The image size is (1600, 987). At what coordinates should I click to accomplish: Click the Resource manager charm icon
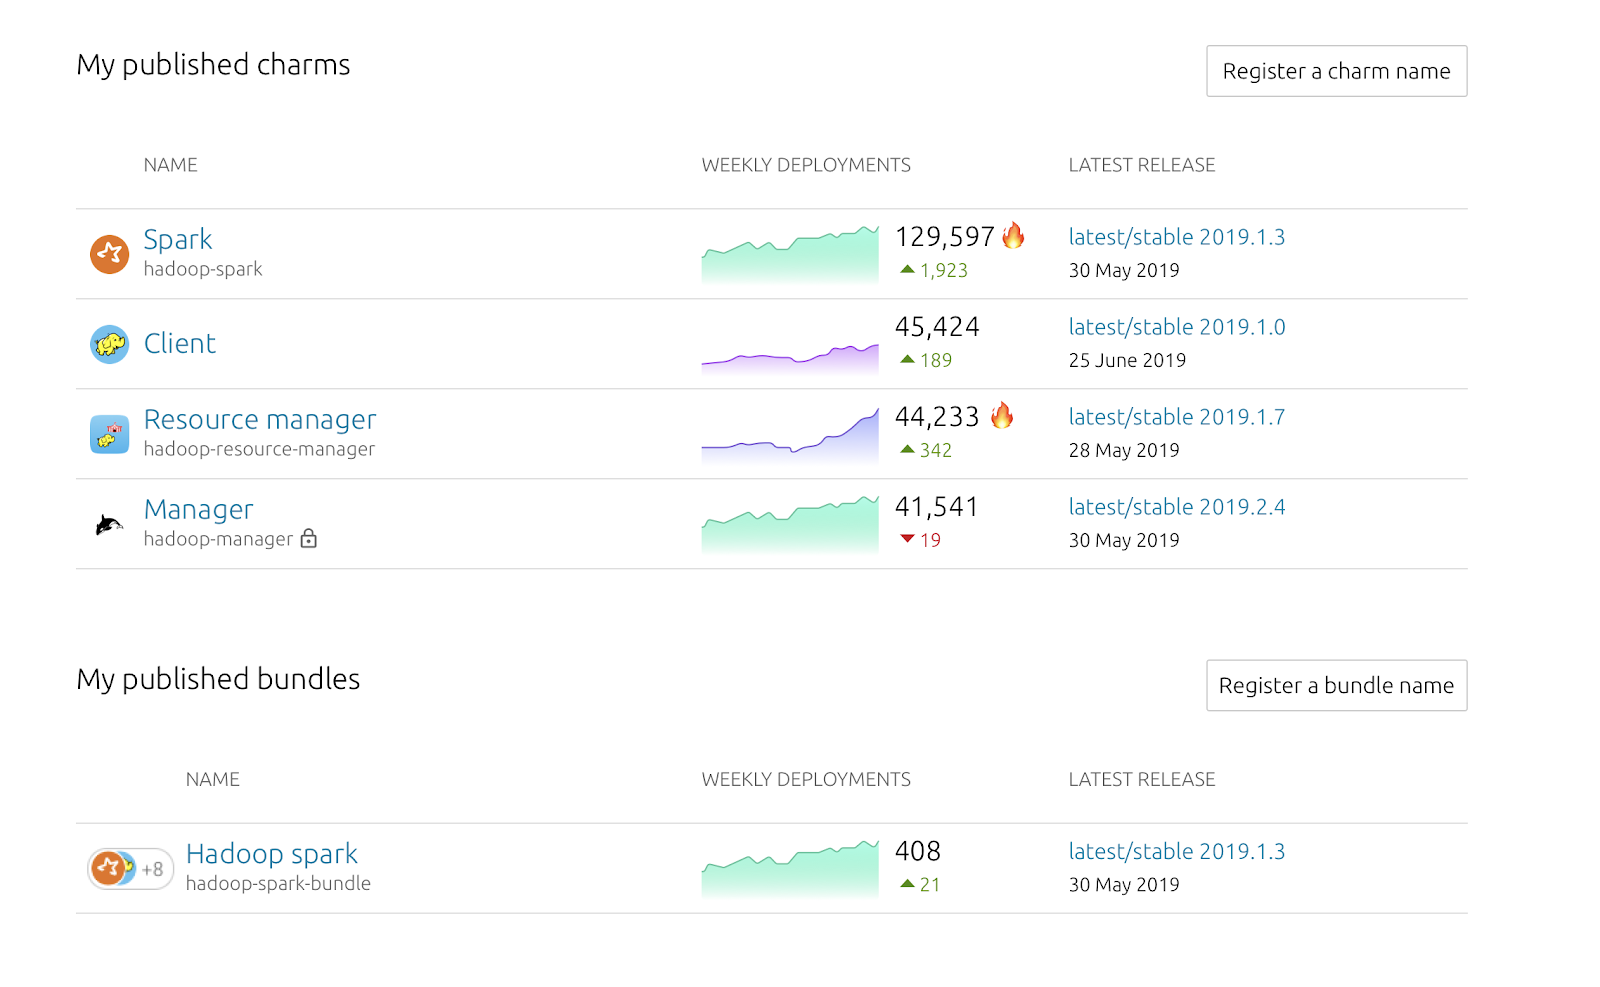pyautogui.click(x=109, y=434)
